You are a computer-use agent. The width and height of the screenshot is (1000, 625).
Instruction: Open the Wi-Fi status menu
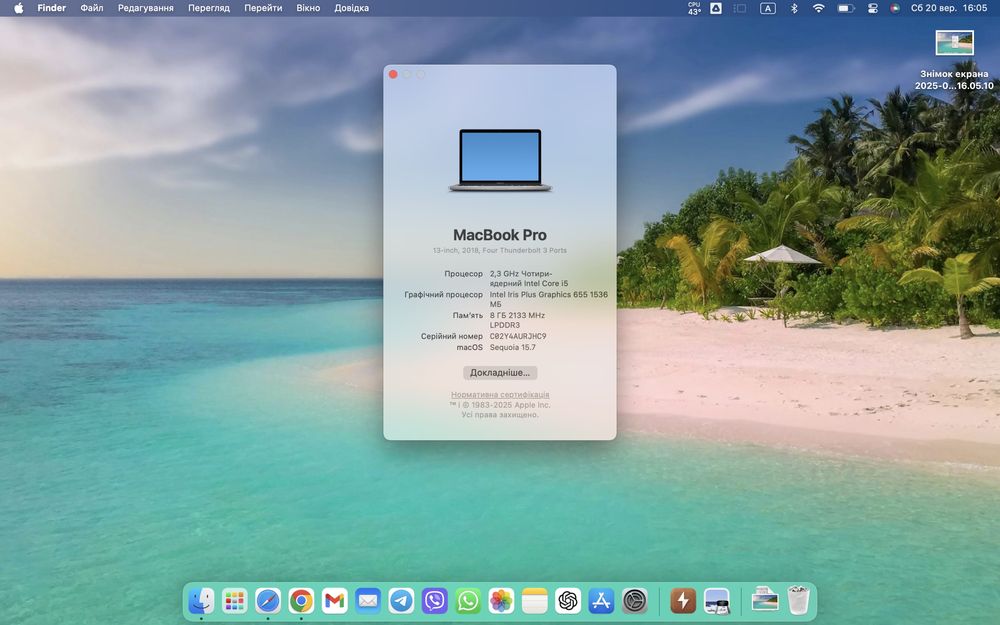[819, 8]
